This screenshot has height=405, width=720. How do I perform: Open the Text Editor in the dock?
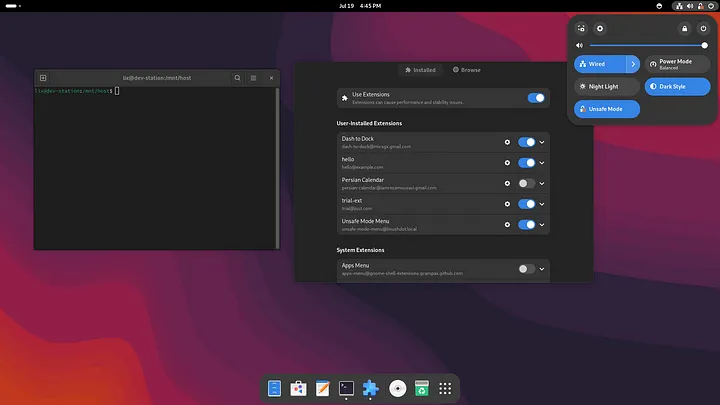(322, 388)
